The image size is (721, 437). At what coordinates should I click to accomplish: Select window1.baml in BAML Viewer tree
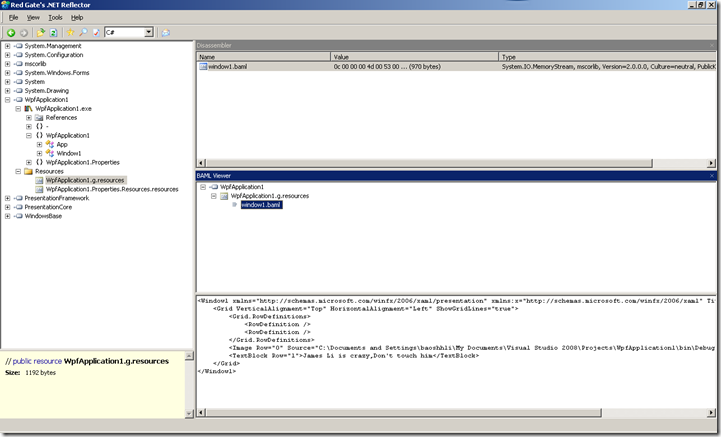(x=261, y=205)
